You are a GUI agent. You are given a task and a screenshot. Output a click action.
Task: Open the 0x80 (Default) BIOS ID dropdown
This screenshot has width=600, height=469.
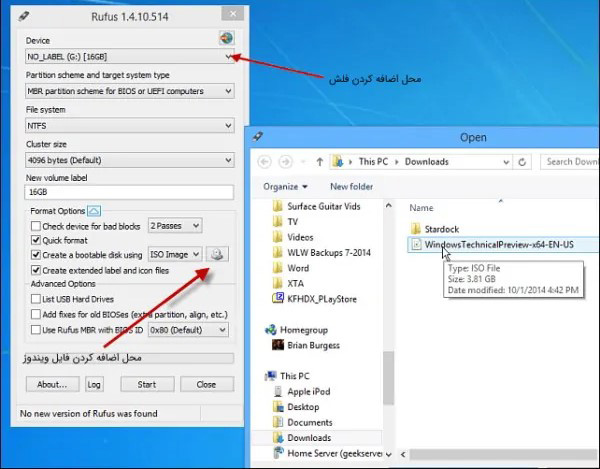point(188,330)
